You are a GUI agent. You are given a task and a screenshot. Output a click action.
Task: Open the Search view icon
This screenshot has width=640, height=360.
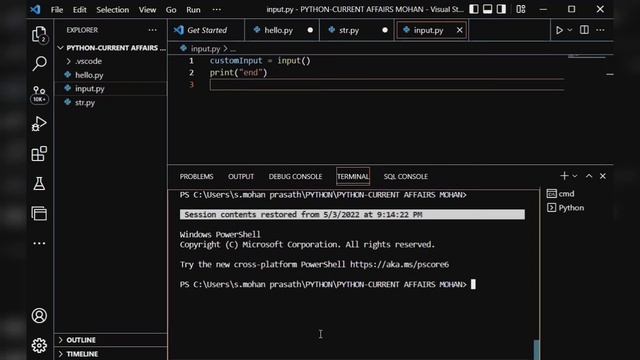[x=39, y=63]
